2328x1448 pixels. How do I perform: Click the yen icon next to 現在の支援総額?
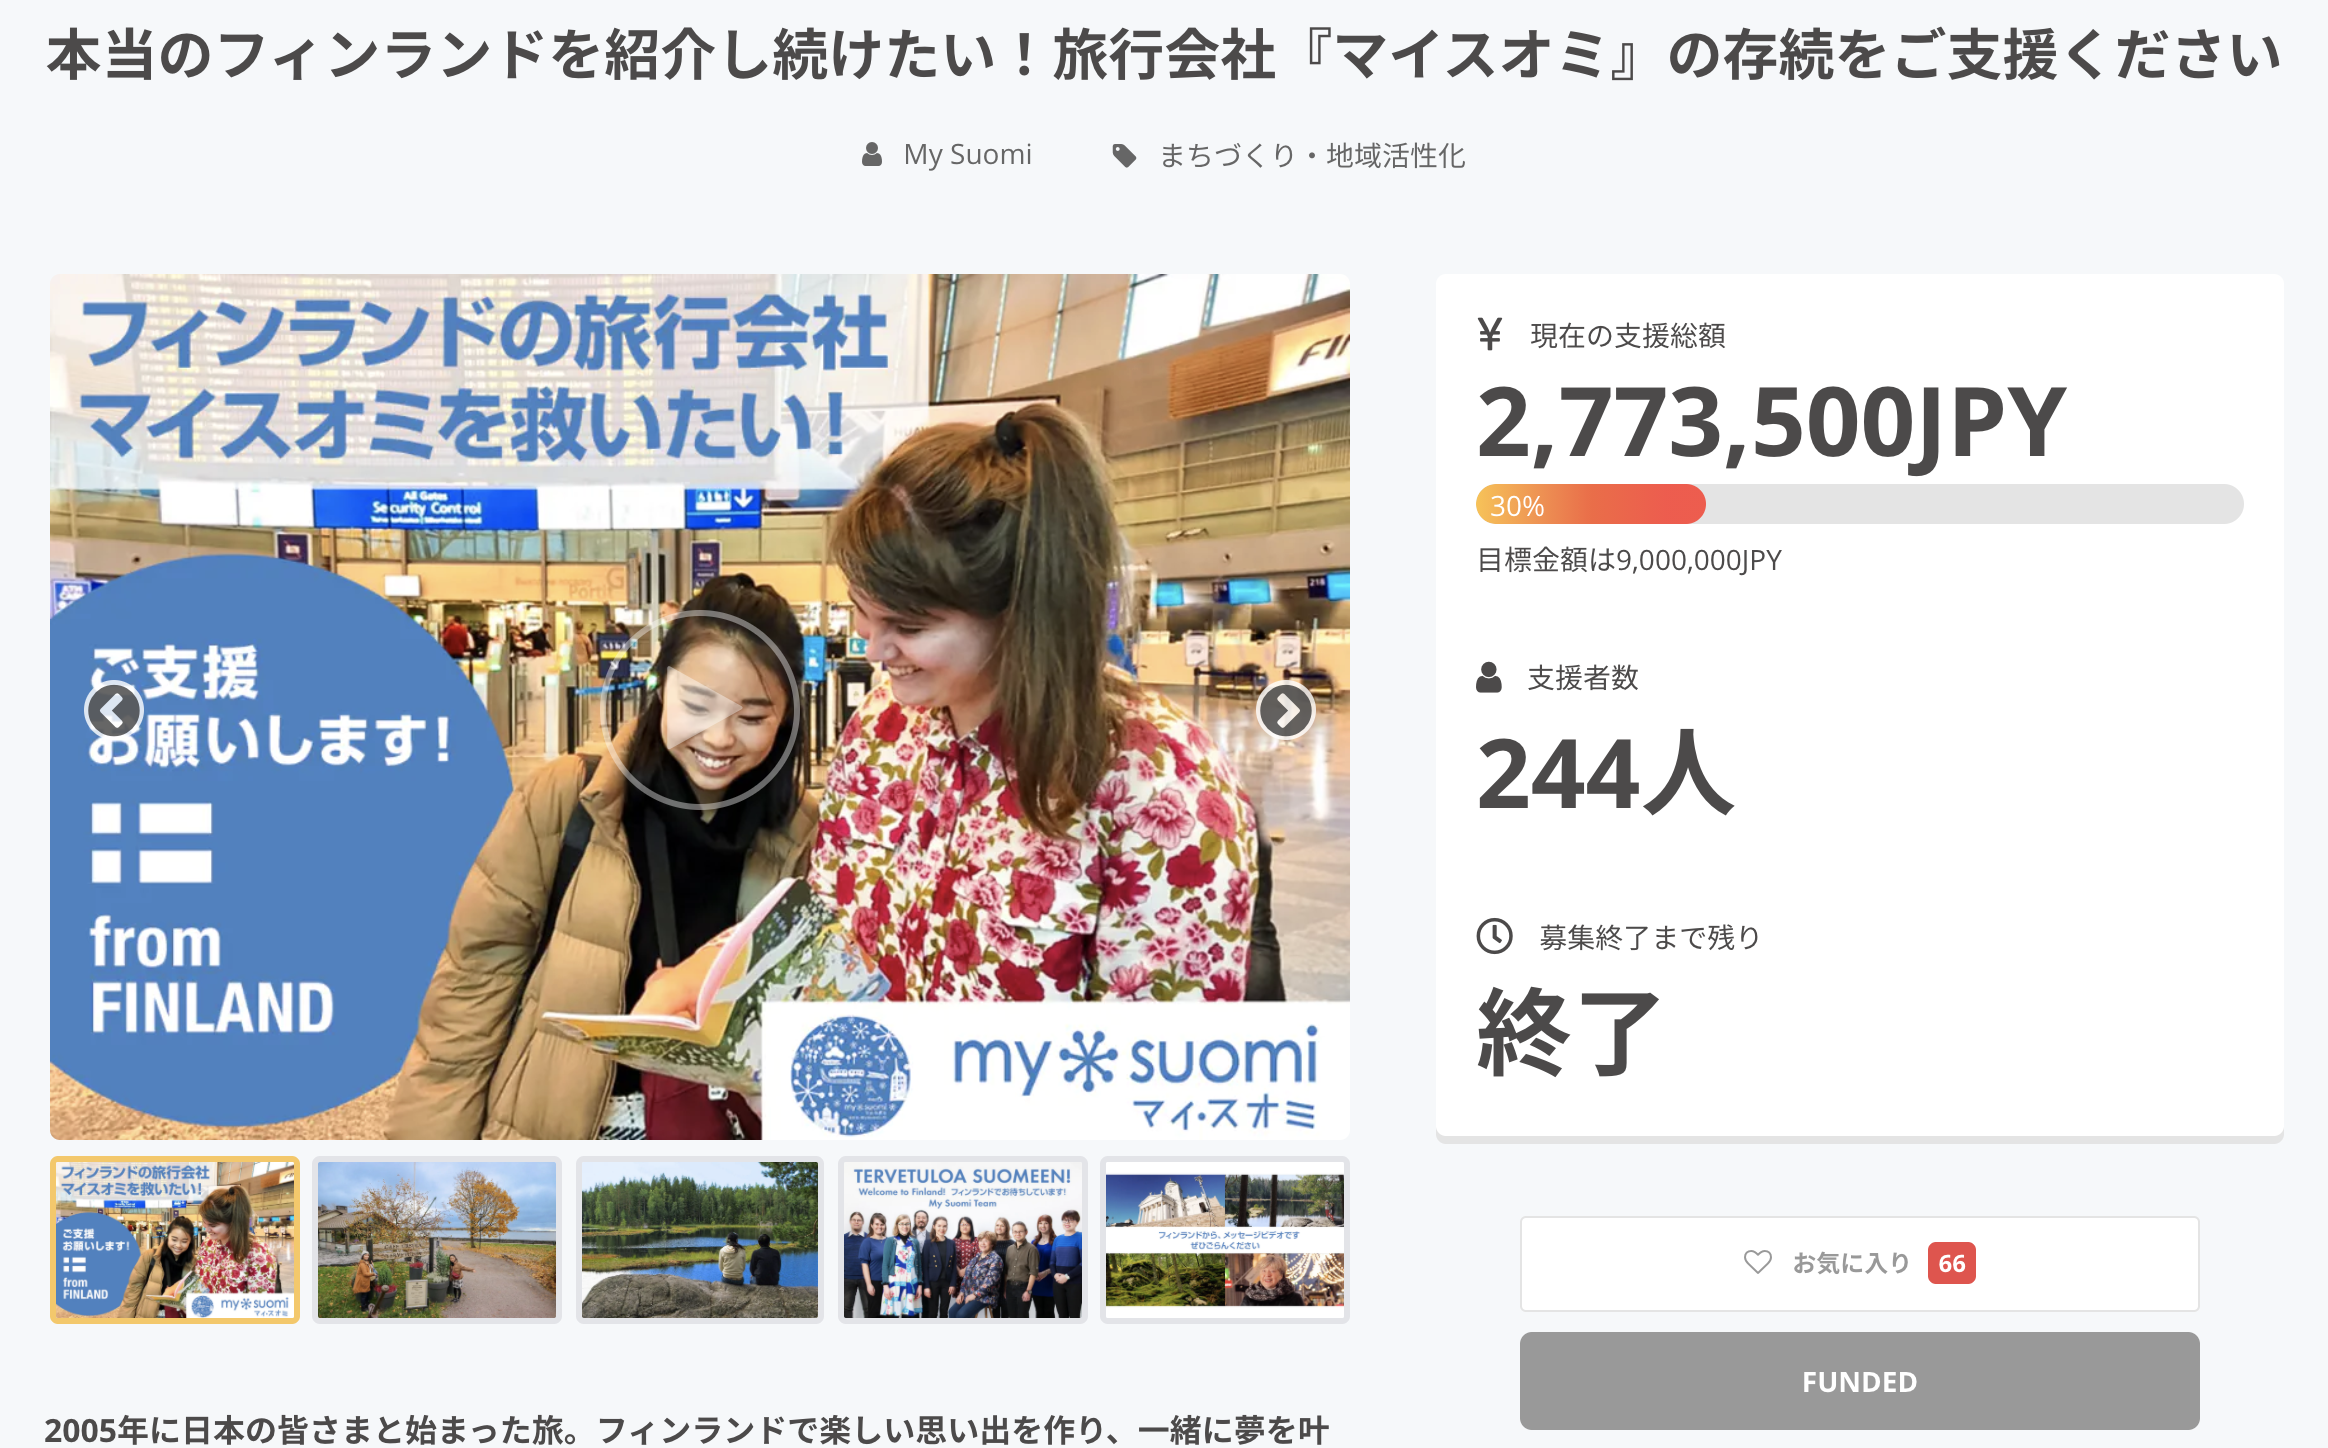pyautogui.click(x=1489, y=334)
